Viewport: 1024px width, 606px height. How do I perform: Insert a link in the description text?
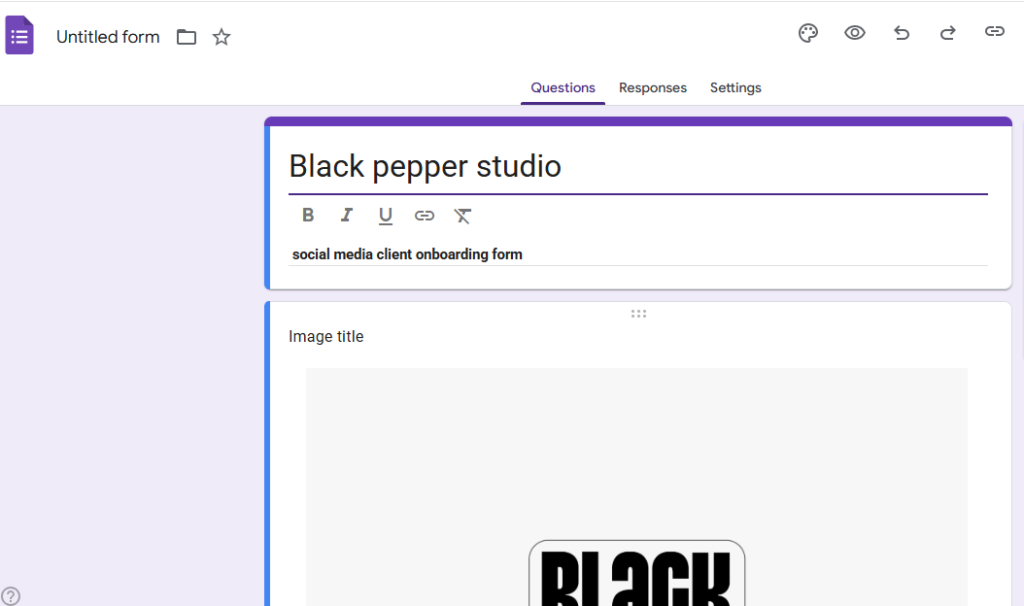pos(424,215)
